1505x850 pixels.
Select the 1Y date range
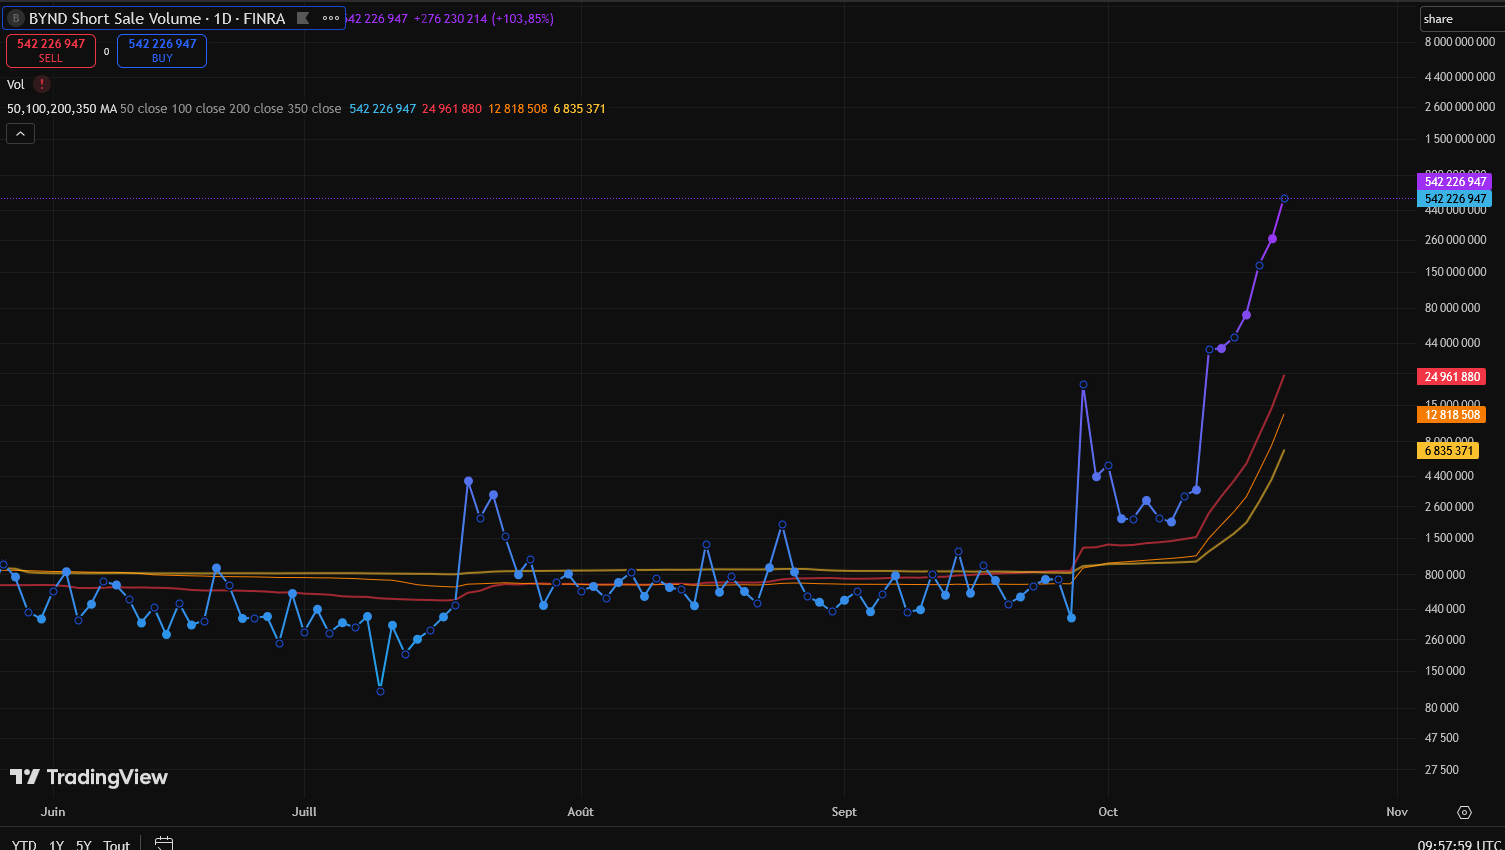(x=56, y=844)
